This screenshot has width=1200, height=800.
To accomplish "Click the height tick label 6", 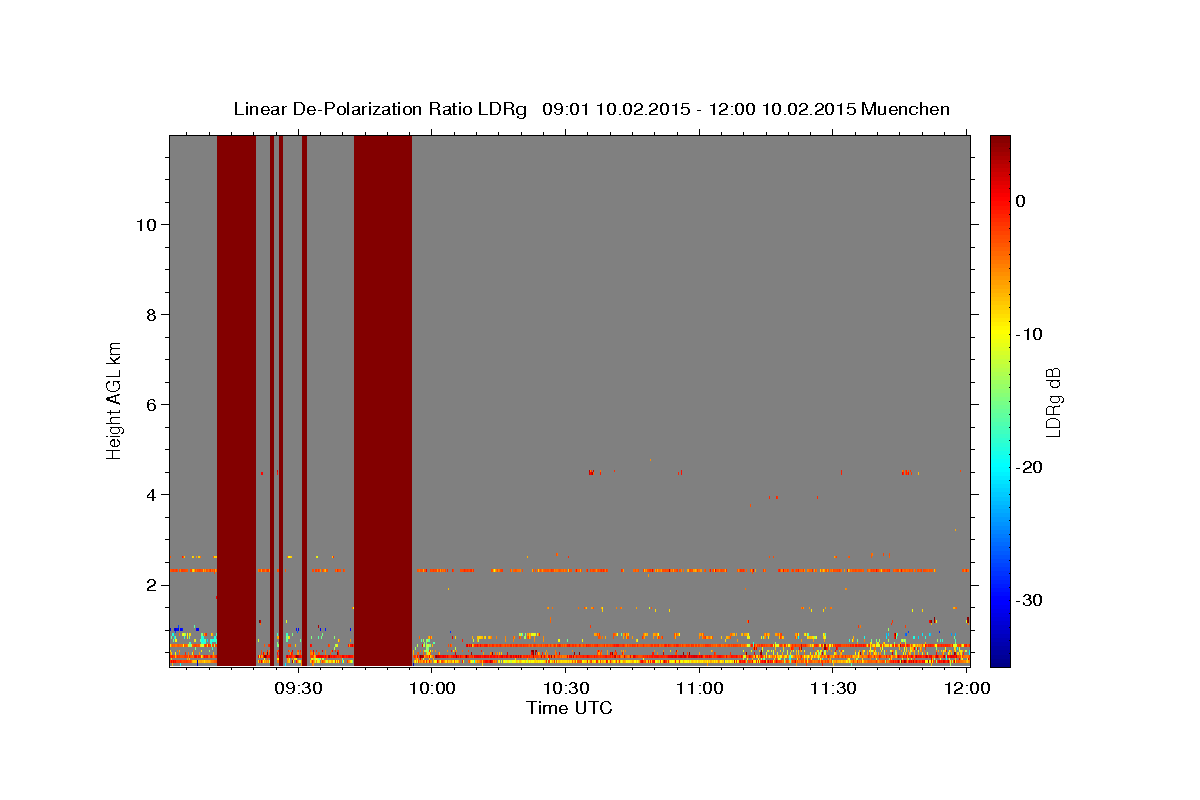I will (x=150, y=404).
